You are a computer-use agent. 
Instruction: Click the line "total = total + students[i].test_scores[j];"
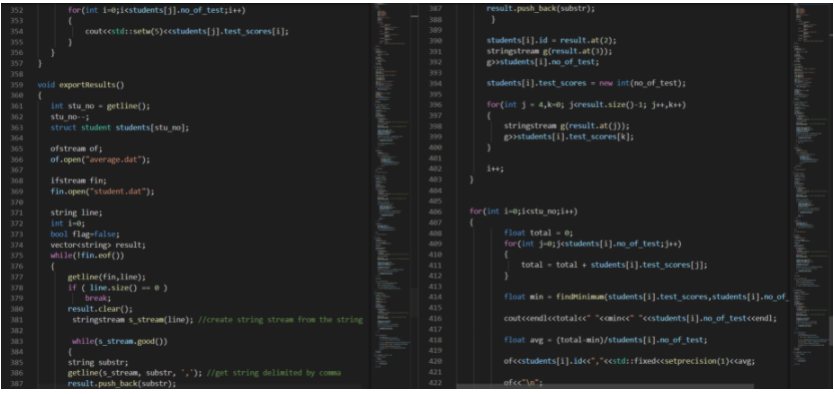[x=614, y=265]
